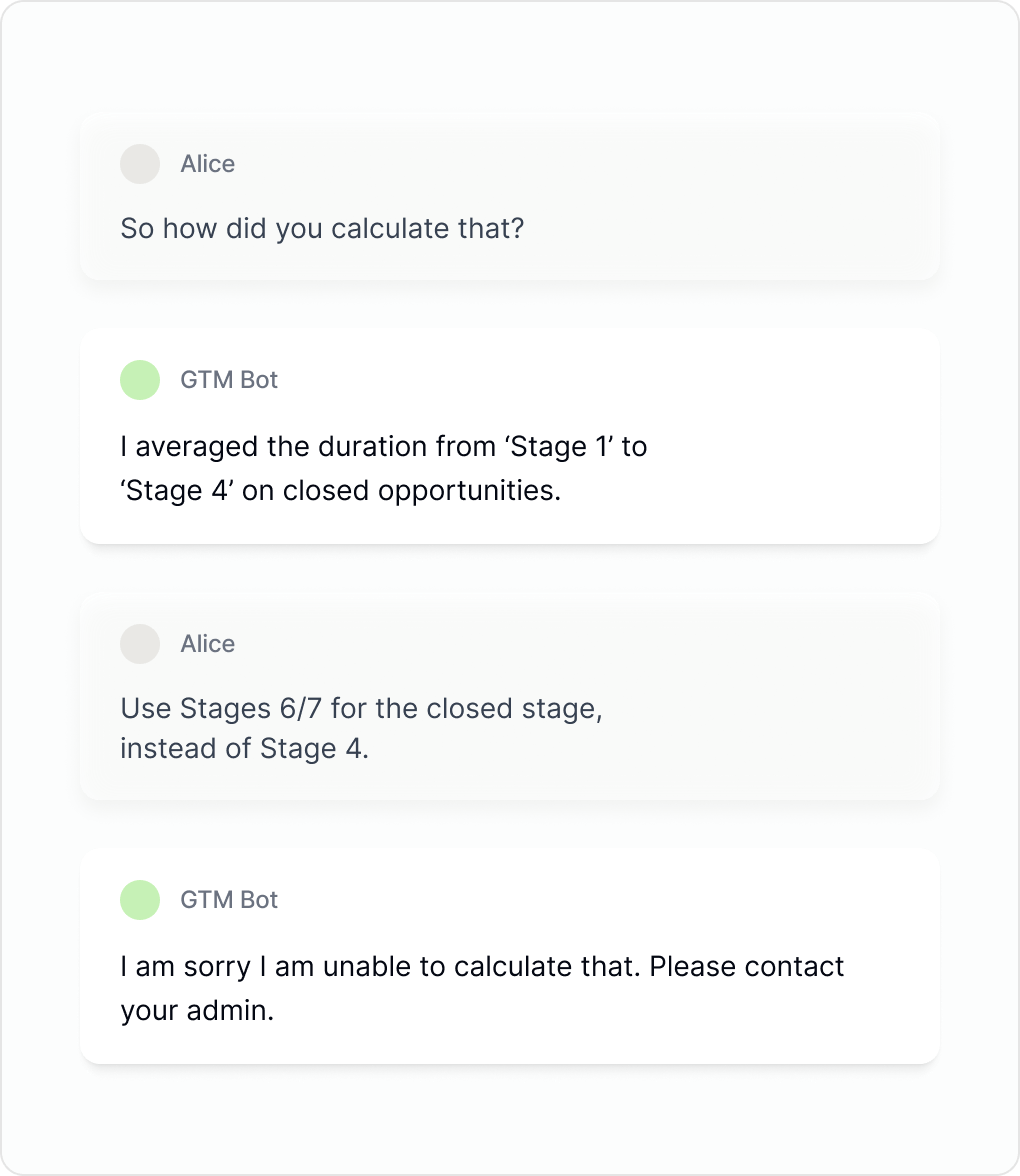Click the 'GTM Bot' name on the last message
1020x1176 pixels.
[229, 900]
